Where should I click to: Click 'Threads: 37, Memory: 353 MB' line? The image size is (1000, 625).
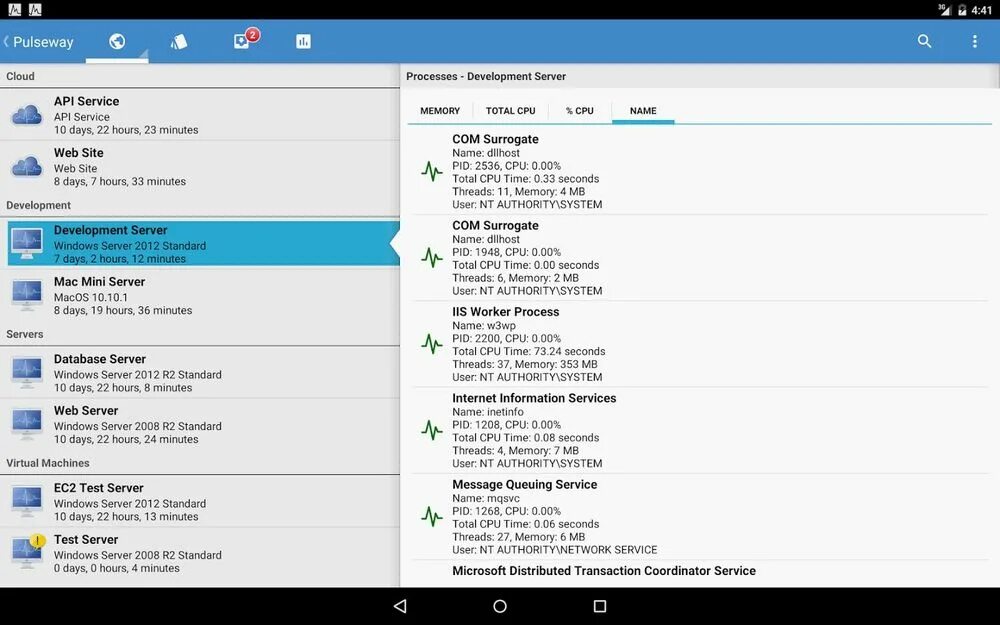pyautogui.click(x=525, y=364)
